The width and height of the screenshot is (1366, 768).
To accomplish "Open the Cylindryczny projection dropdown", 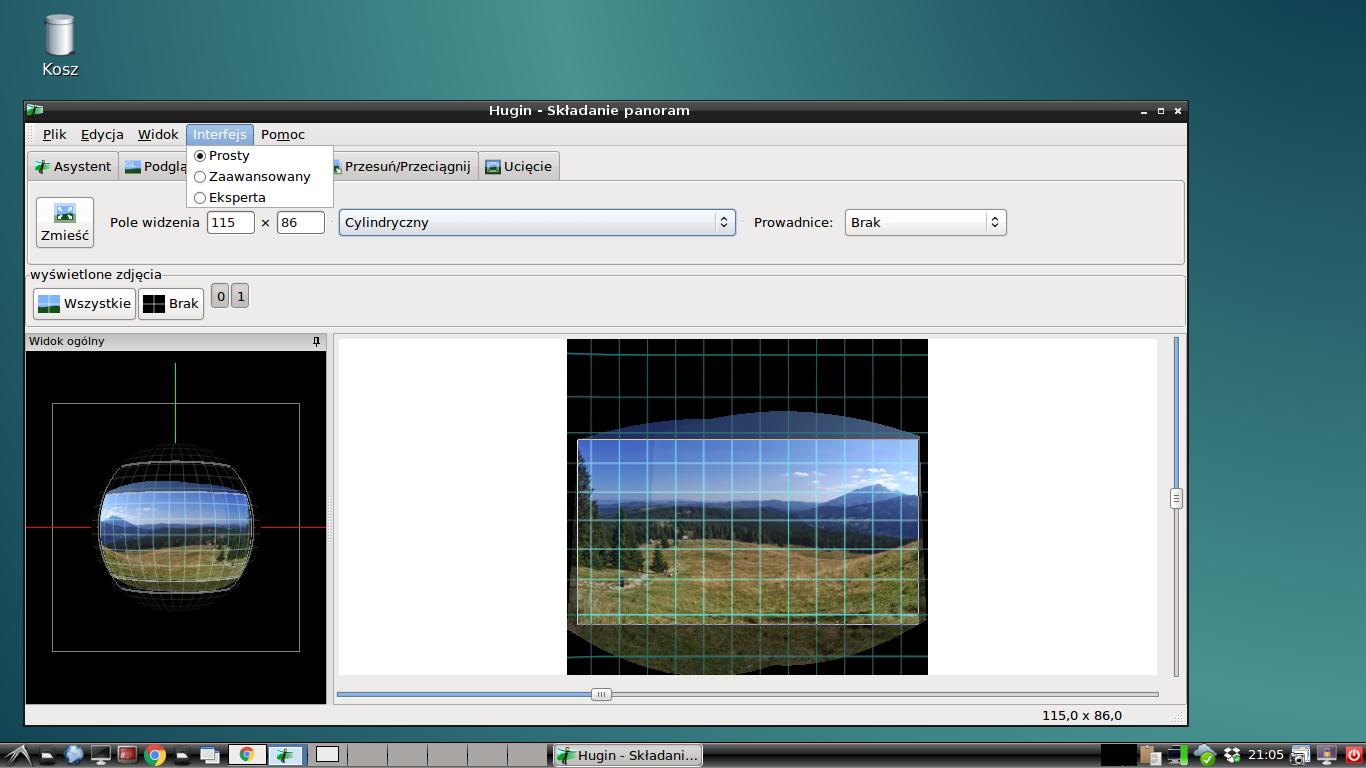I will coord(537,223).
